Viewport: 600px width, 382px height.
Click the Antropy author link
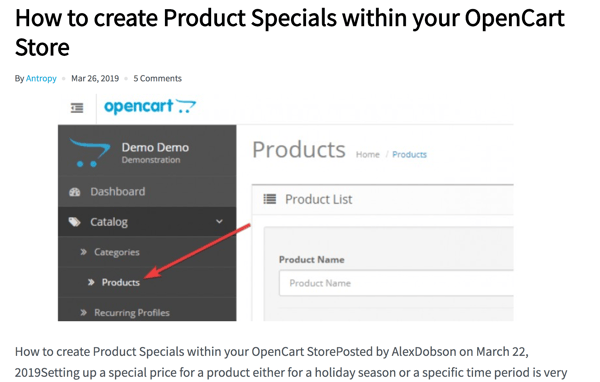point(41,78)
